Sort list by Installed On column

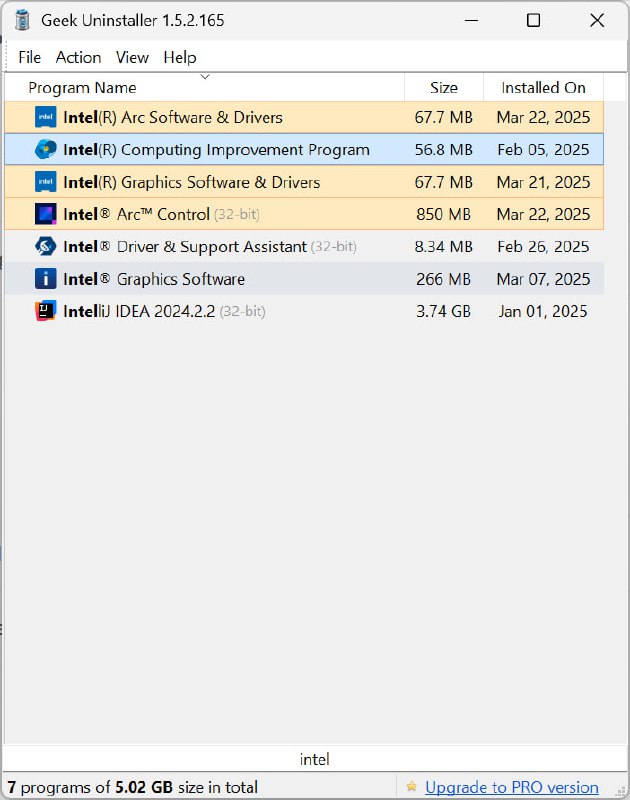coord(543,87)
